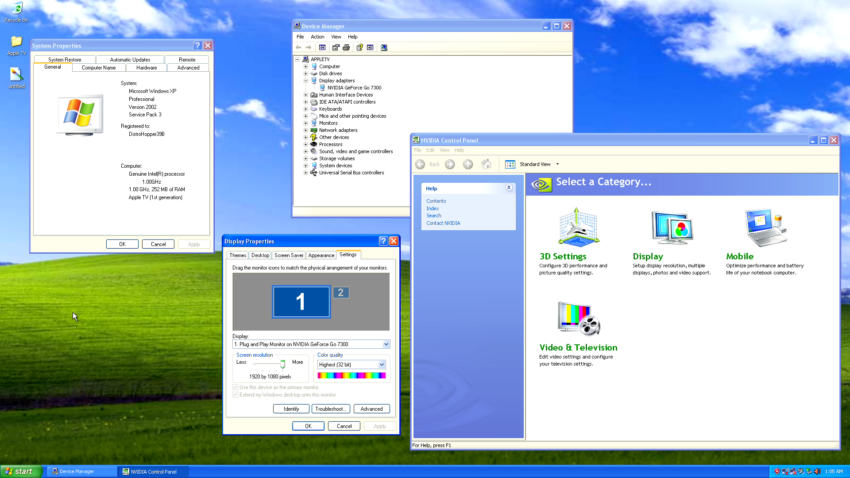
Task: Click the Troubleshoot button
Action: (x=330, y=409)
